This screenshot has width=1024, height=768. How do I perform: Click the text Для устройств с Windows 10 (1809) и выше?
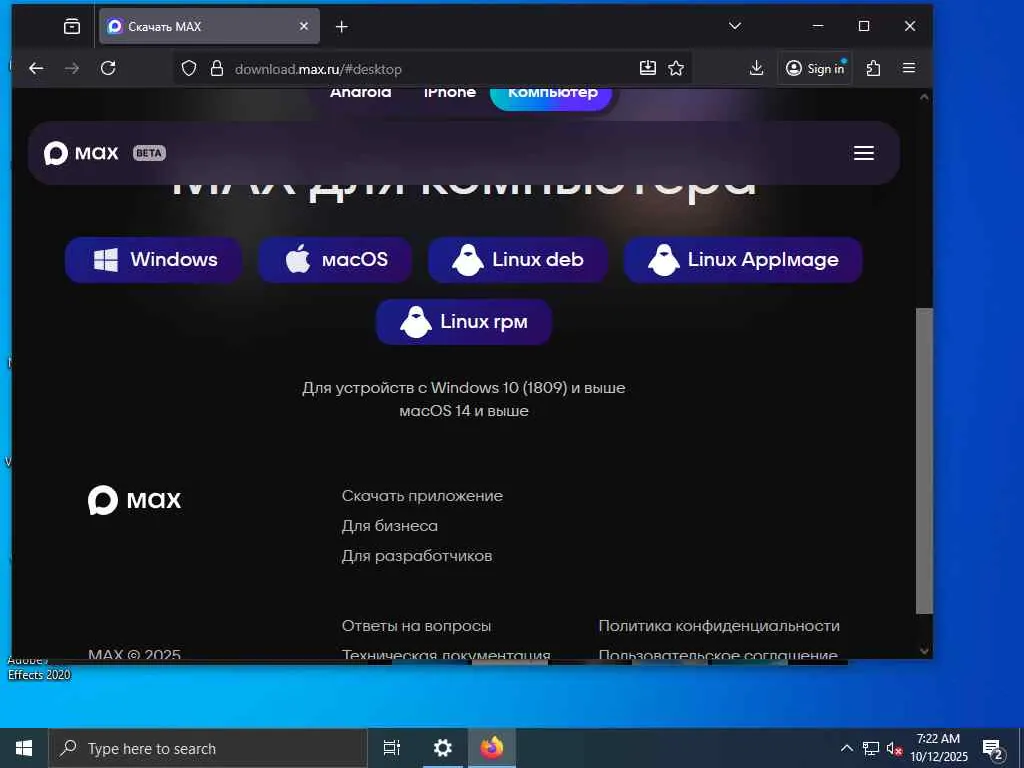coord(464,388)
